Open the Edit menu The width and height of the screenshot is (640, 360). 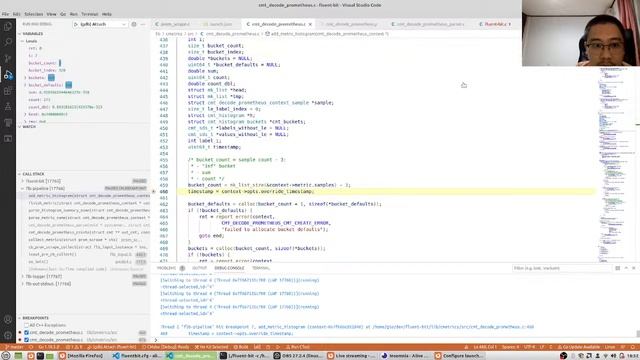click(x=17, y=14)
